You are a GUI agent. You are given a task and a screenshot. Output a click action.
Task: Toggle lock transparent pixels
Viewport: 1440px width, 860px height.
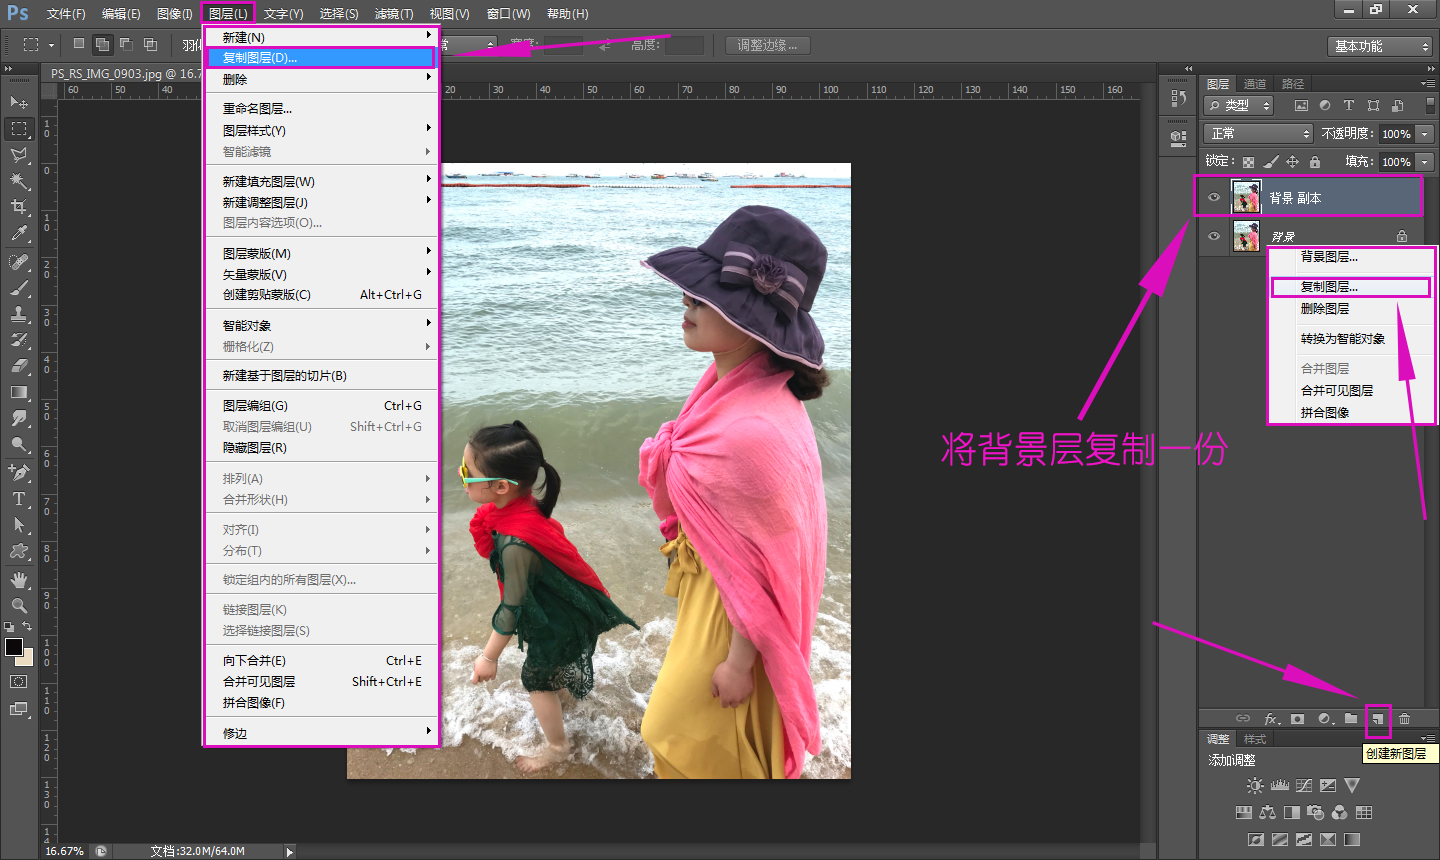click(x=1248, y=162)
